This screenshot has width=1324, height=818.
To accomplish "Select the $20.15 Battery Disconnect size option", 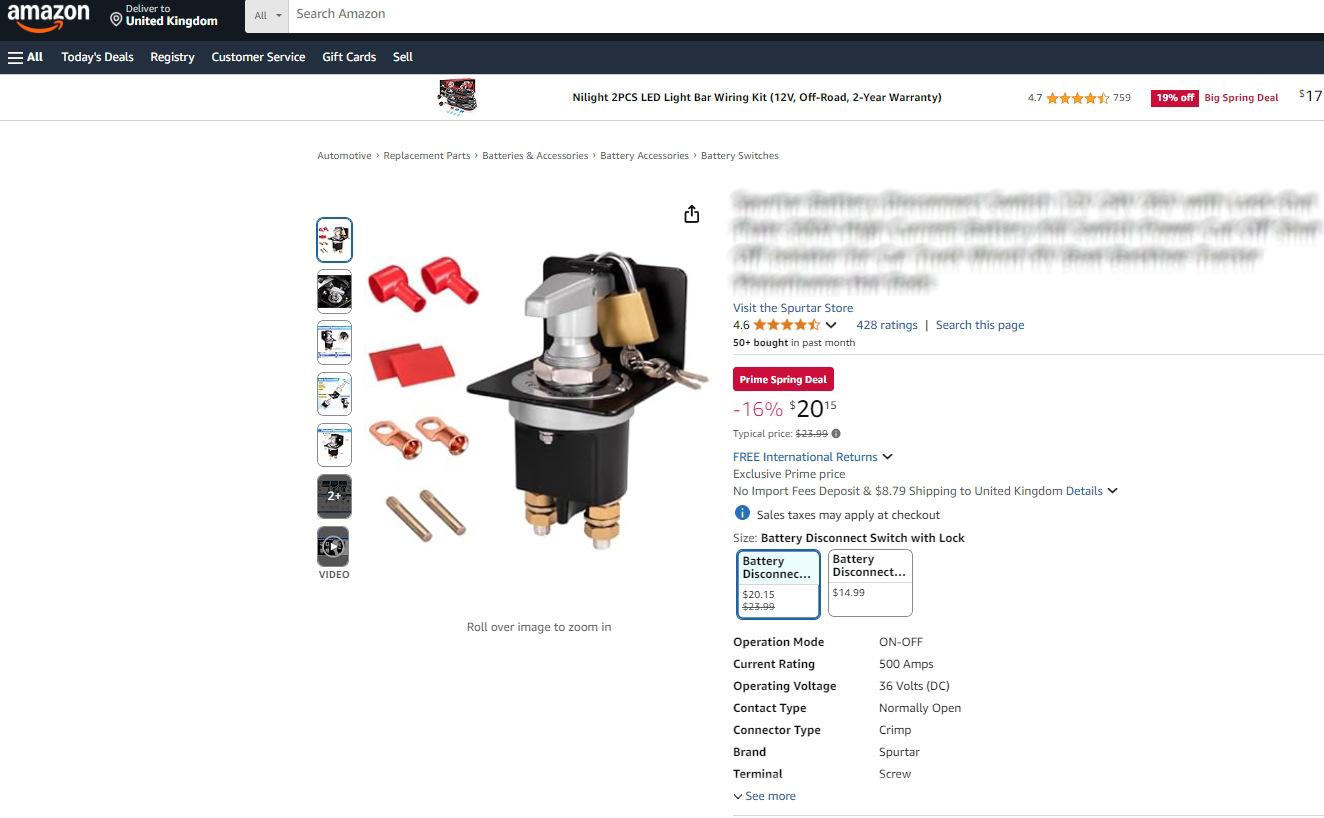I will [x=779, y=585].
